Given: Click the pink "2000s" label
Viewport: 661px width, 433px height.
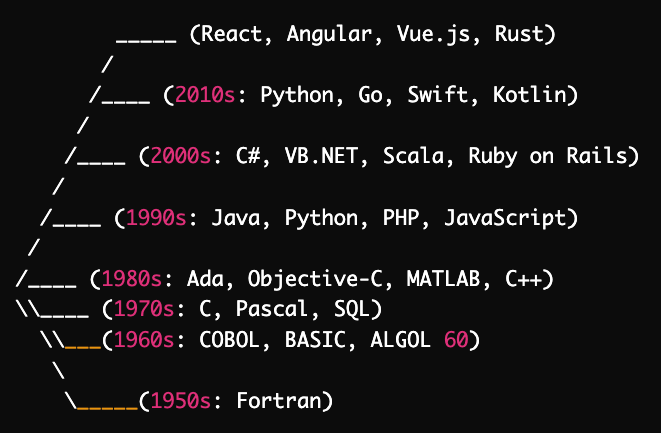Looking at the screenshot, I should [x=180, y=156].
